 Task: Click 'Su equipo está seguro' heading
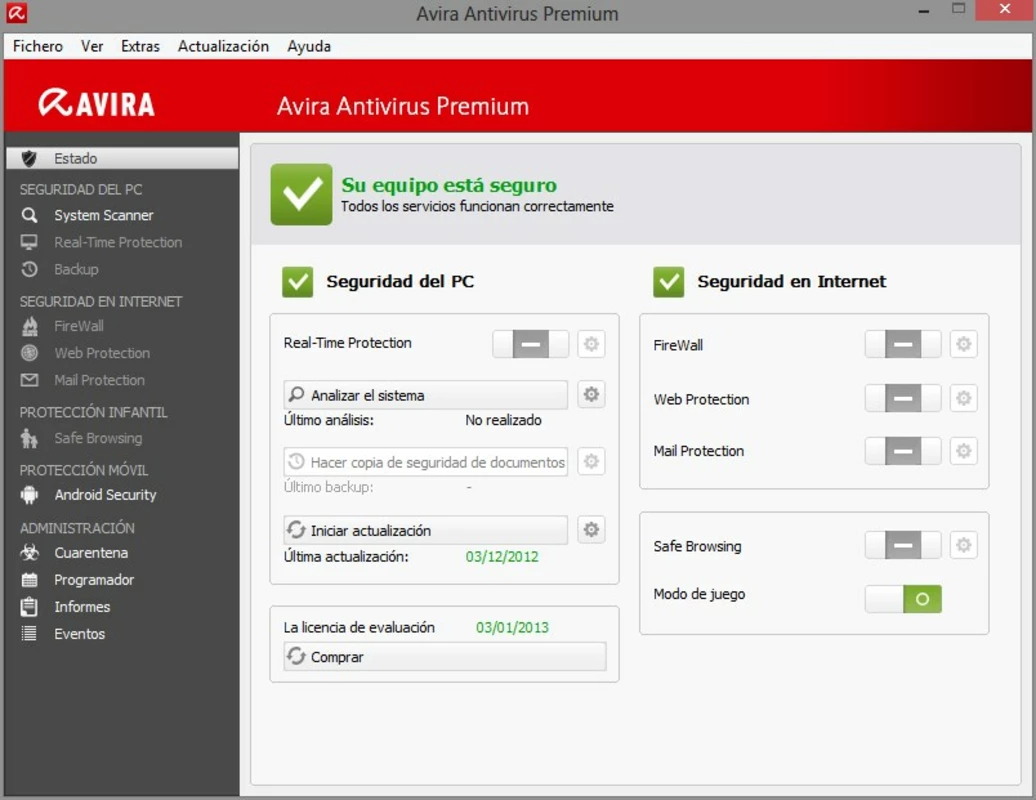coord(449,186)
